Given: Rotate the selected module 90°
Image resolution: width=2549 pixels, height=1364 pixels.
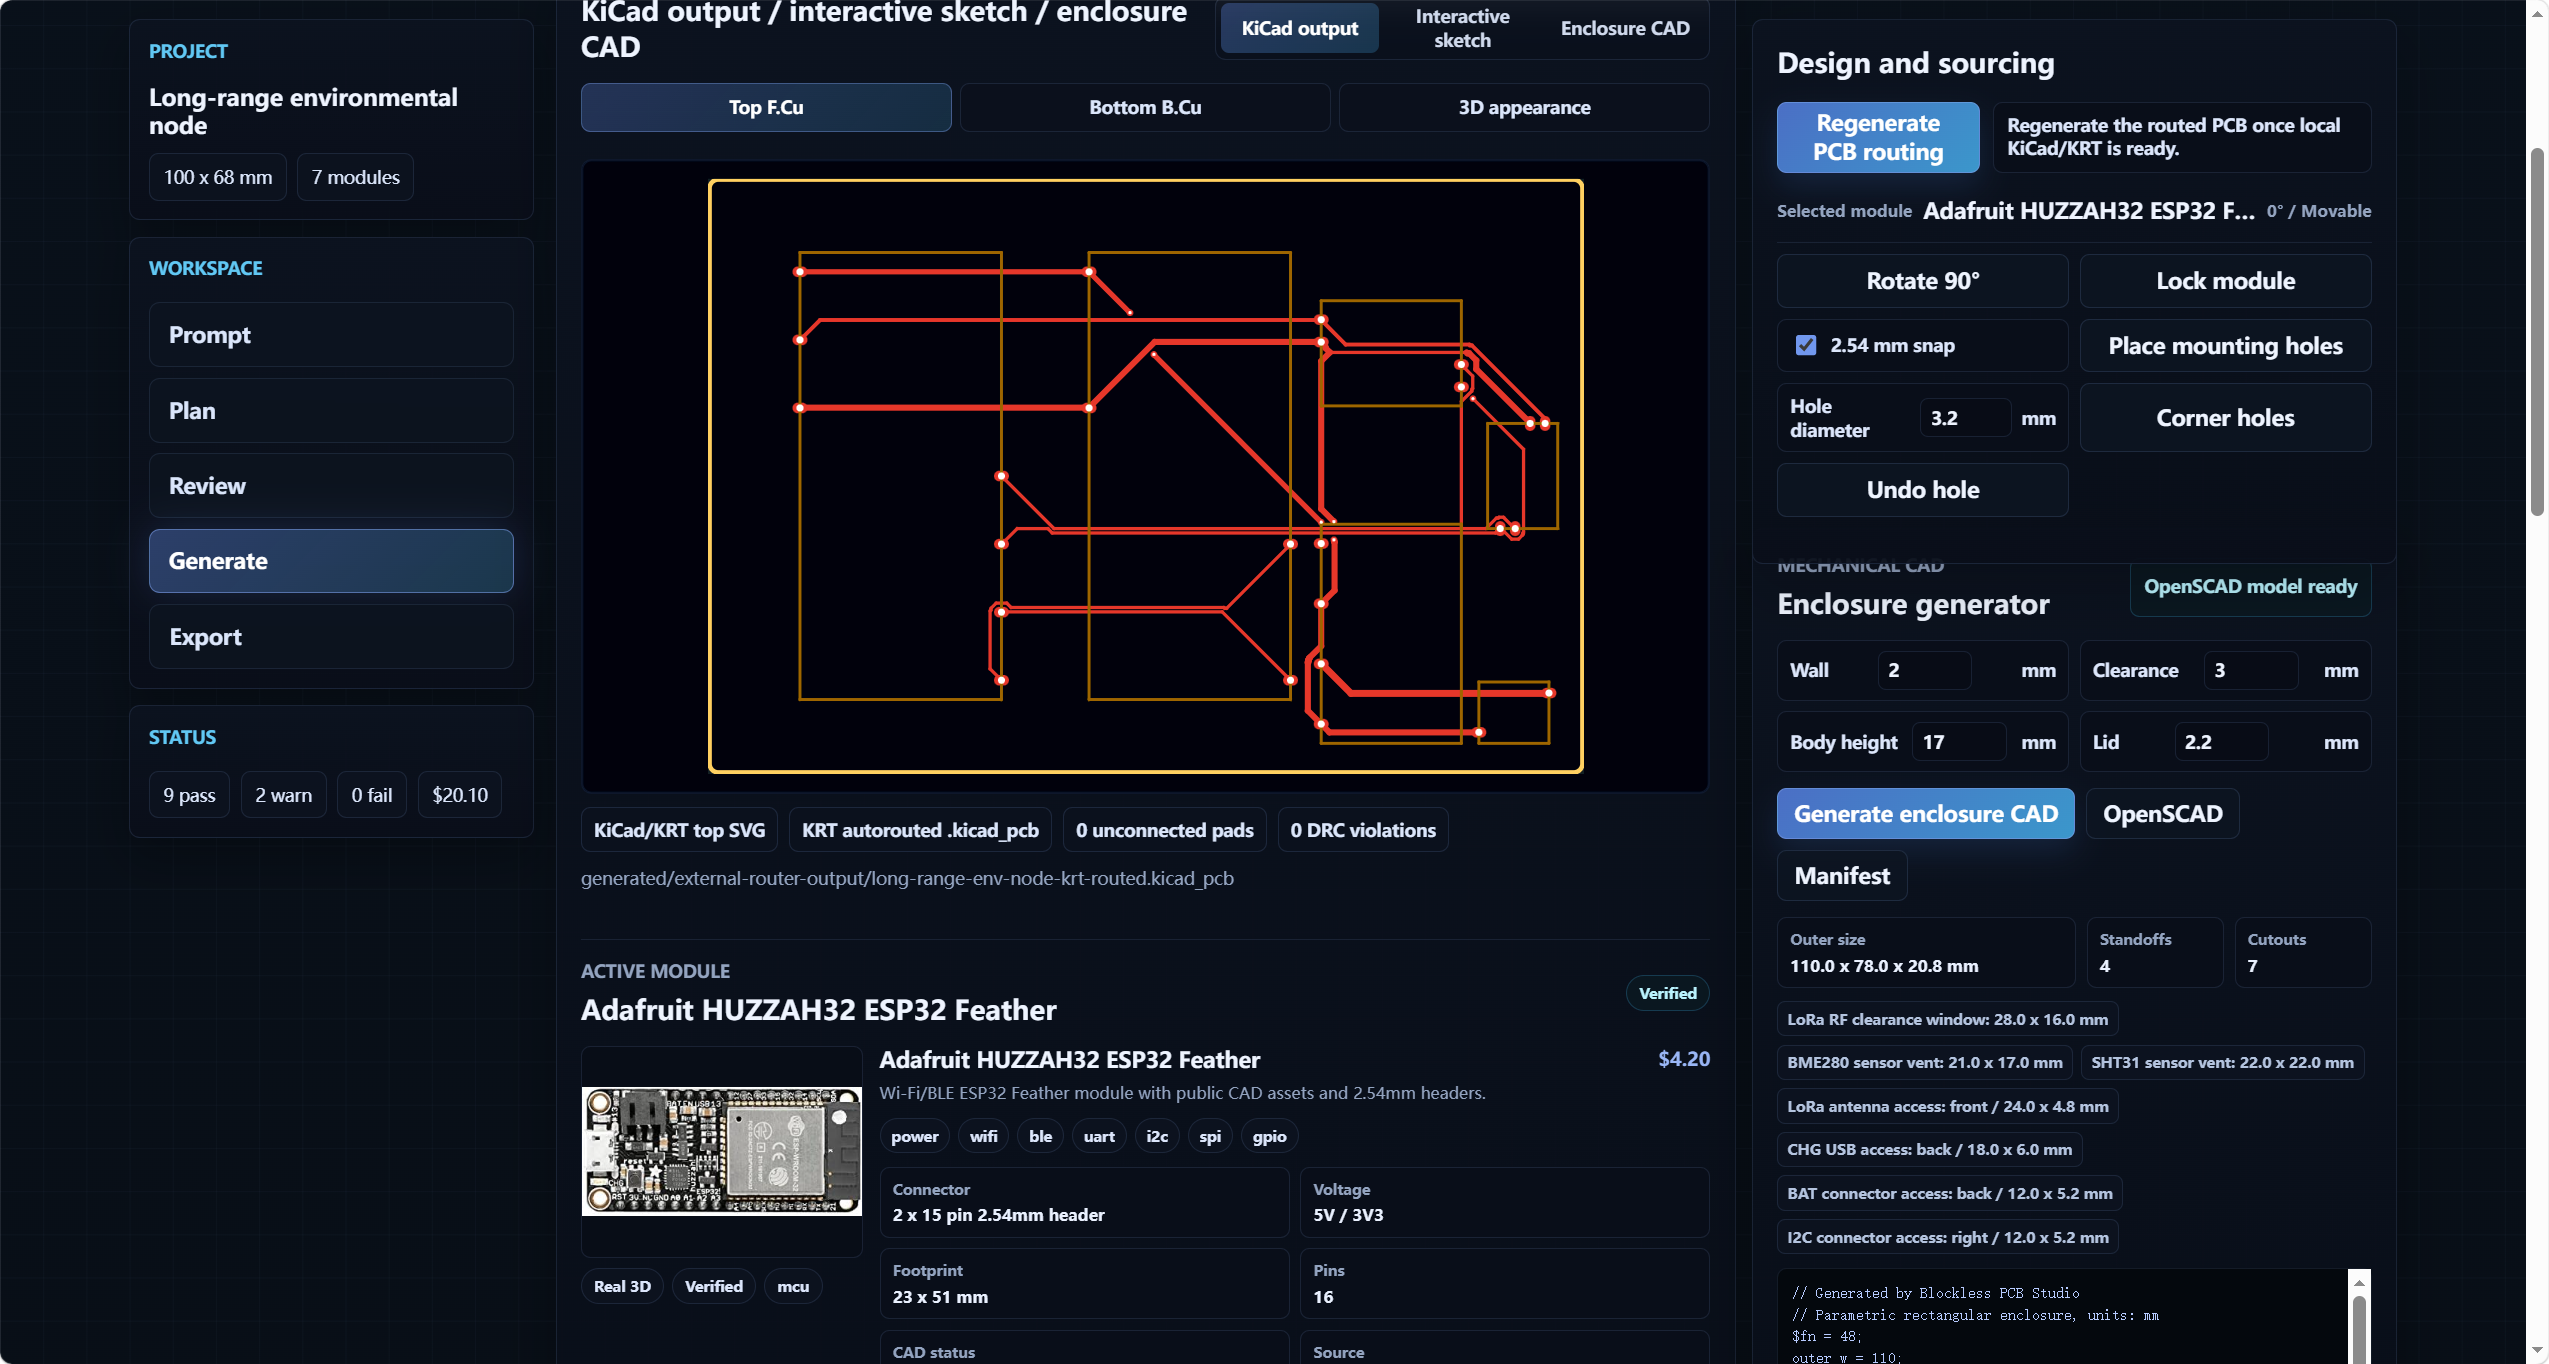Looking at the screenshot, I should pyautogui.click(x=1922, y=281).
